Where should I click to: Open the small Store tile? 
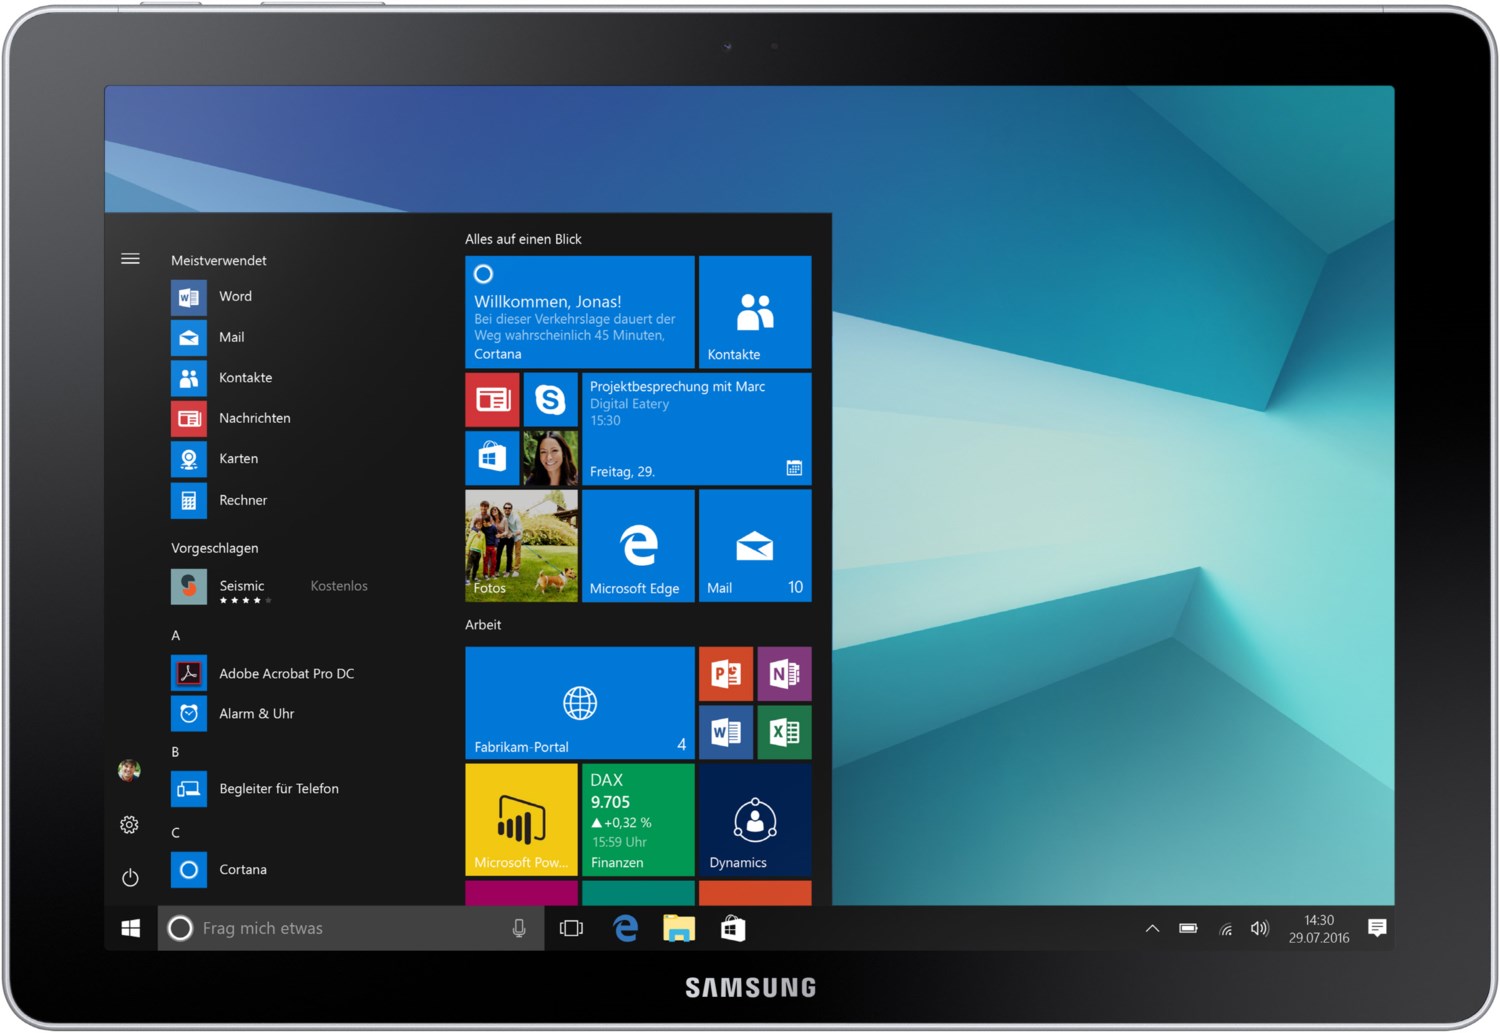pos(492,458)
